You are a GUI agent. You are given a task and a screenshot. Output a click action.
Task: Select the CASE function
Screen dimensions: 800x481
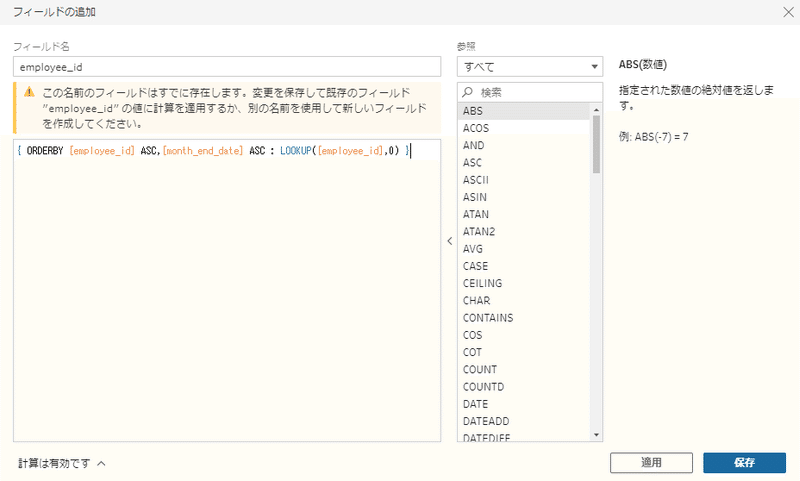point(523,266)
